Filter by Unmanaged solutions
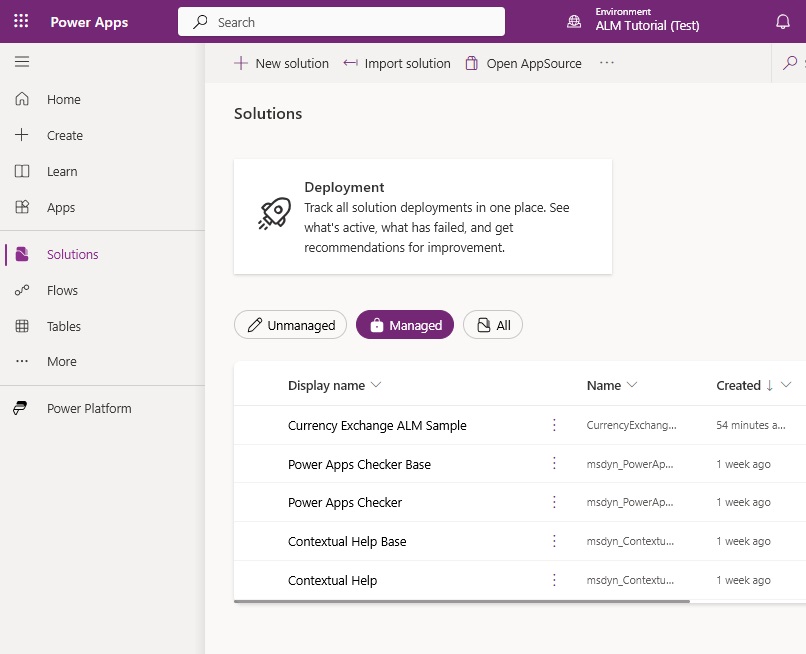This screenshot has height=654, width=806. 290,325
